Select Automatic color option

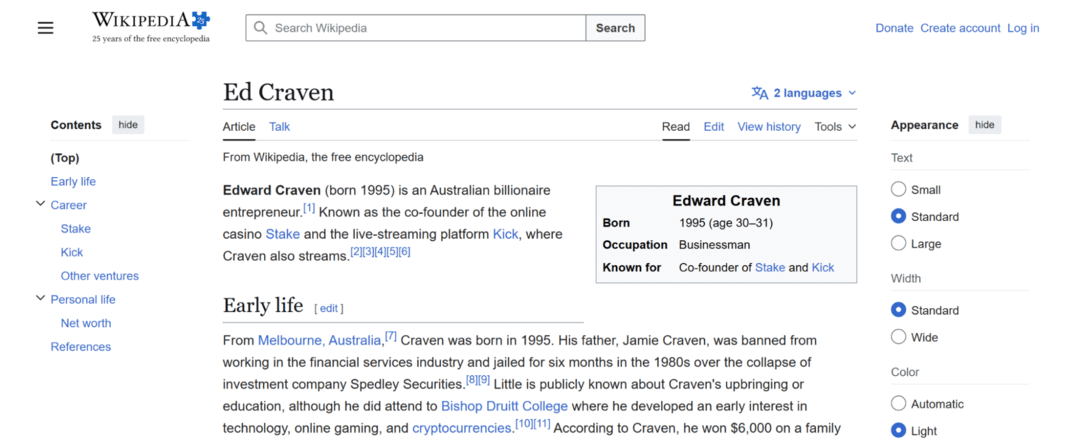click(x=898, y=404)
